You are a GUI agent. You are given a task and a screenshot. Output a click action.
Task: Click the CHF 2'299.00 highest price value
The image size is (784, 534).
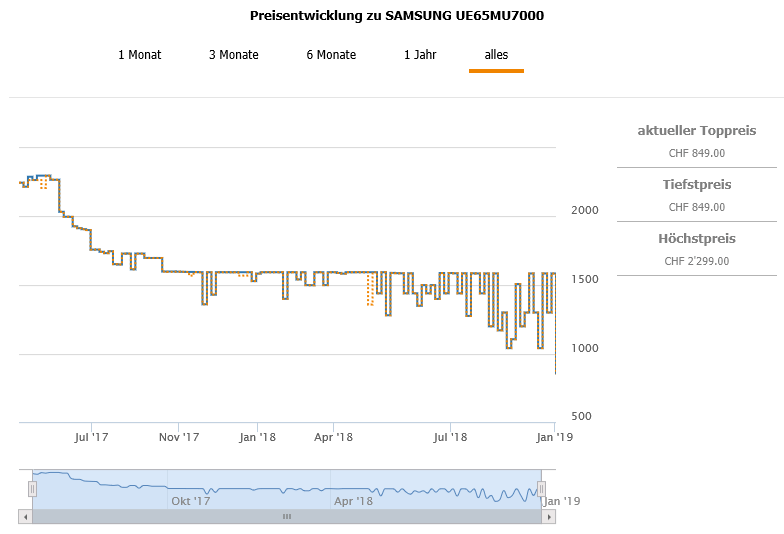pos(696,261)
